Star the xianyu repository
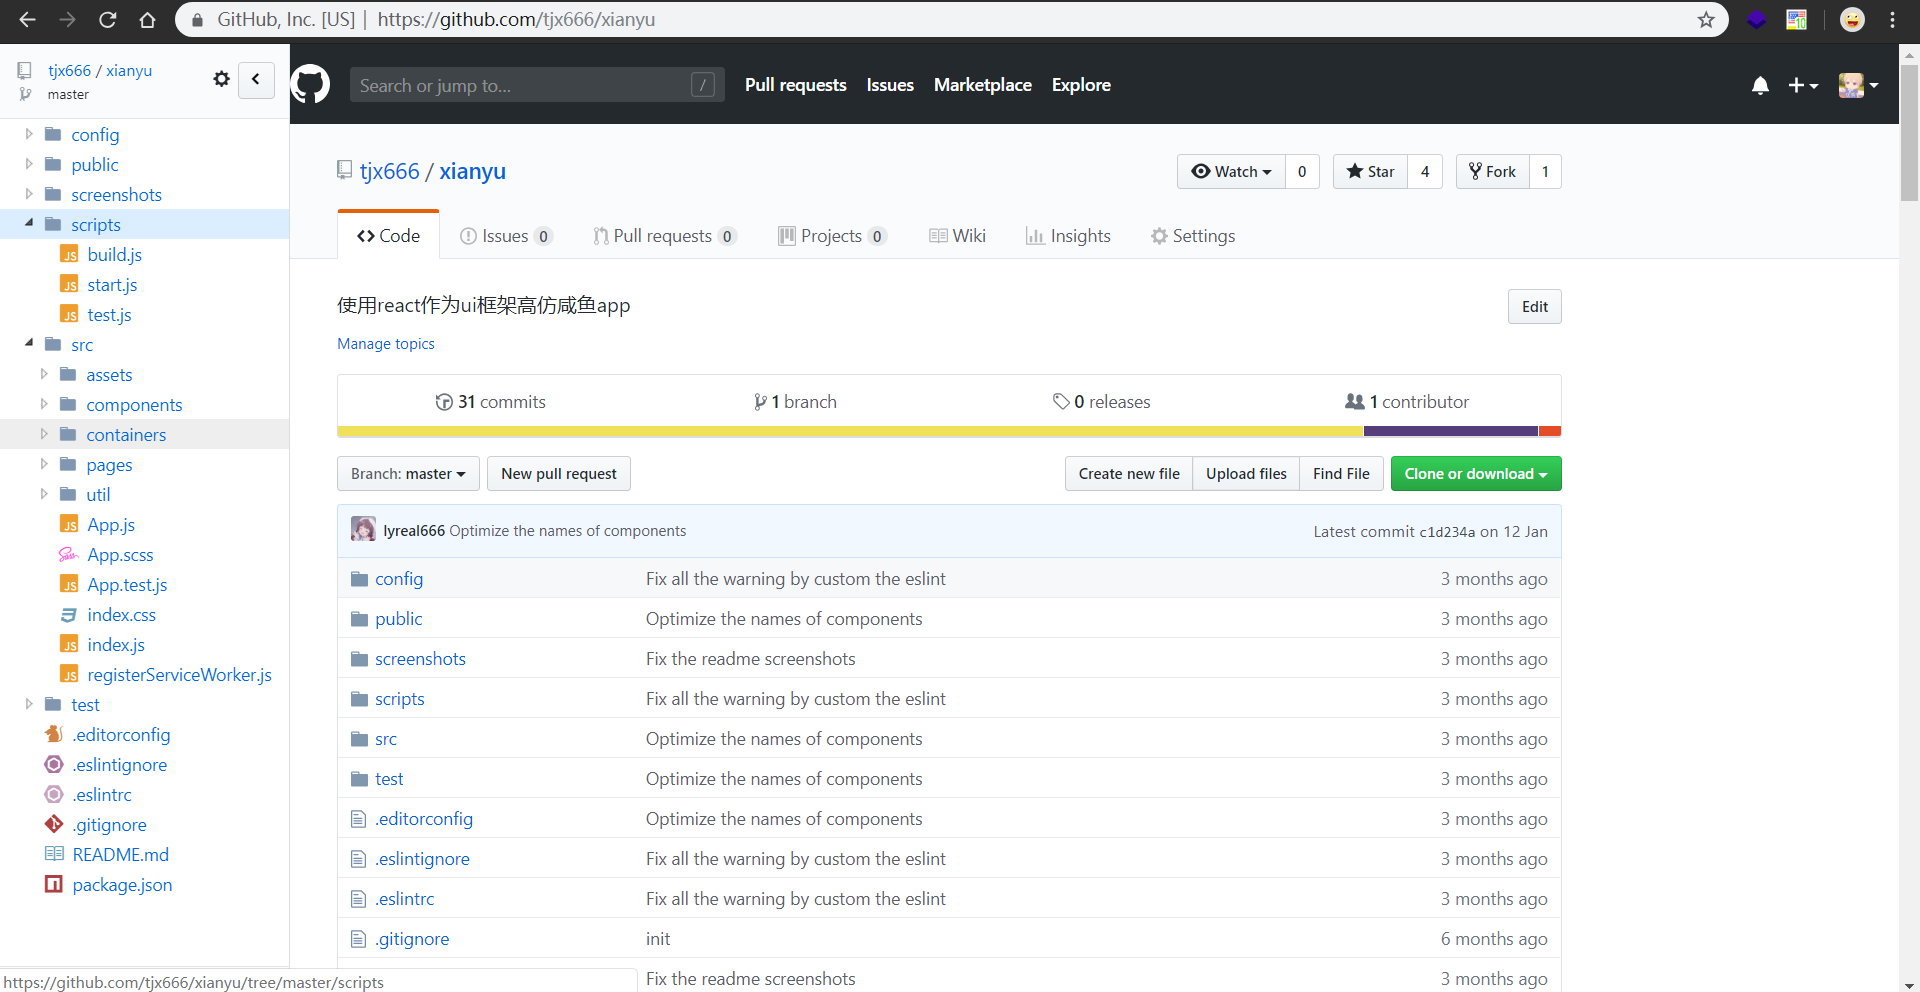This screenshot has height=992, width=1920. 1370,172
